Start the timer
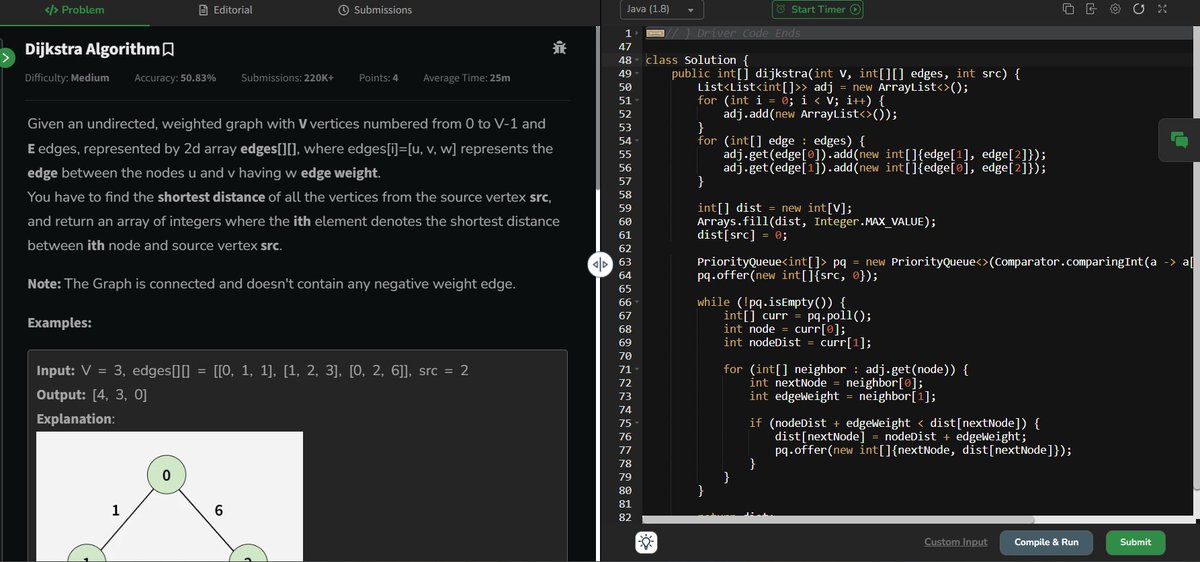Image resolution: width=1200 pixels, height=562 pixels. (818, 9)
